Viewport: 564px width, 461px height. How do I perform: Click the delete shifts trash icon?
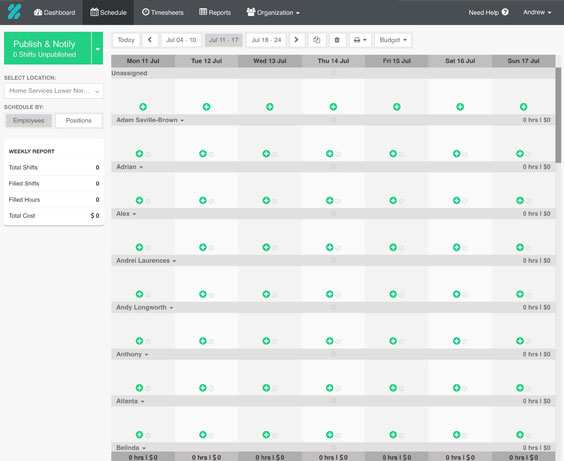337,40
